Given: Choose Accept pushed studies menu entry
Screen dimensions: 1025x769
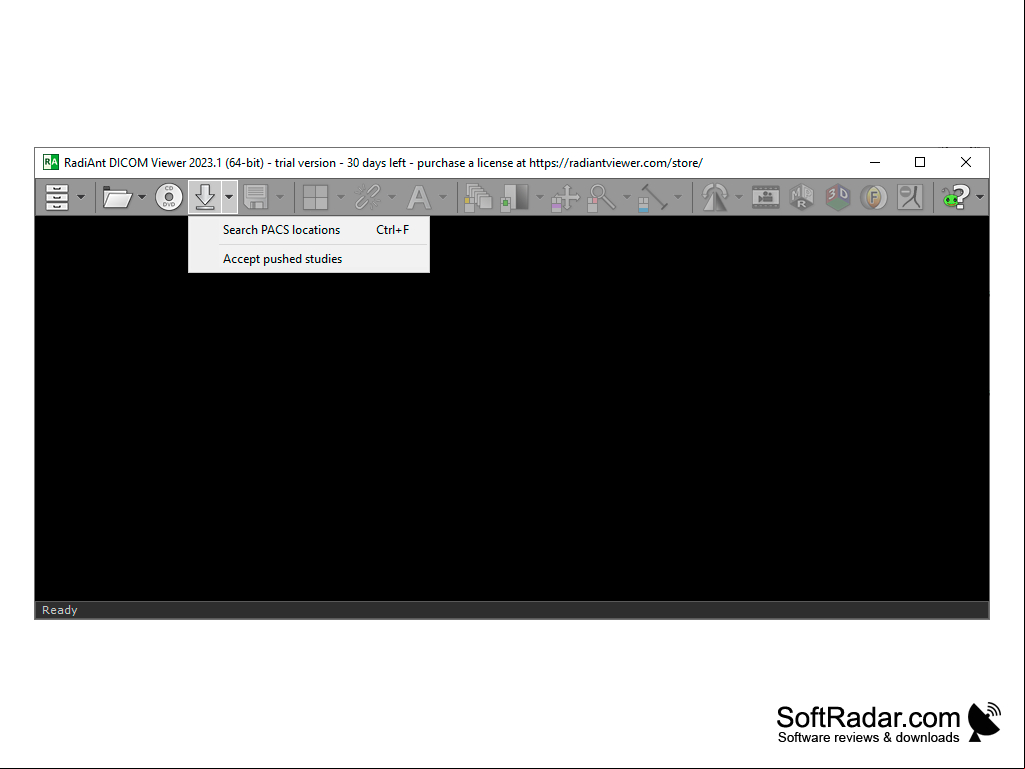Looking at the screenshot, I should [x=309, y=259].
